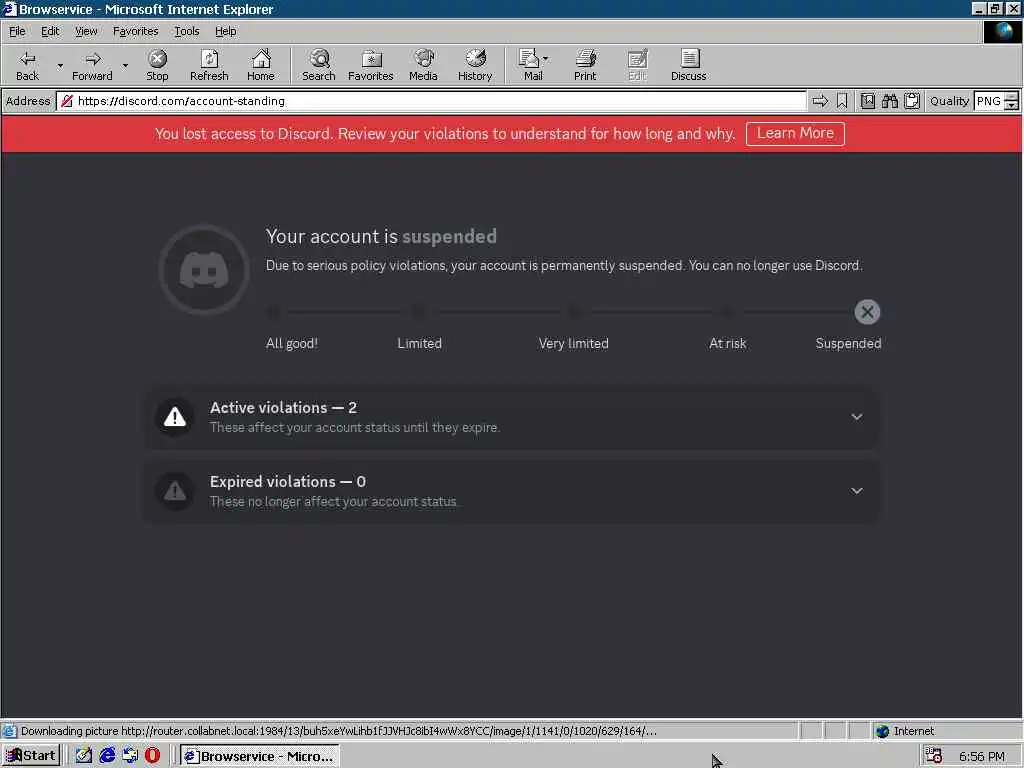Screen dimensions: 1024x768
Task: Open the Edit menu
Action: click(x=50, y=31)
